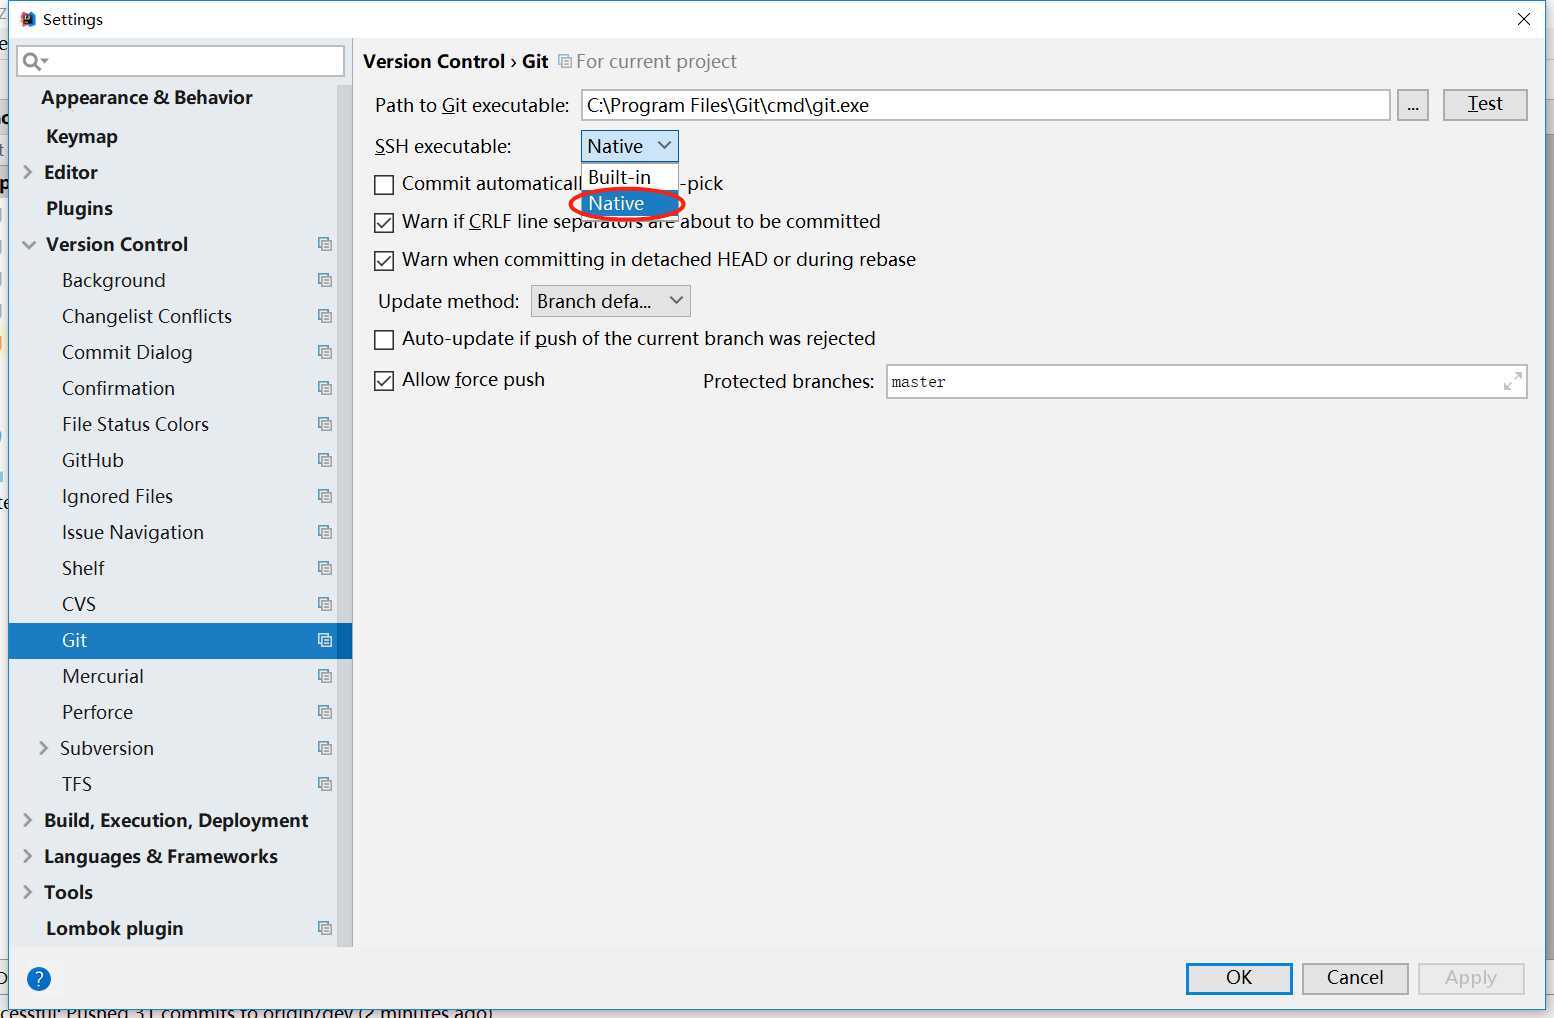Screen dimensions: 1554x1018
Task: Open Keymap settings
Action: pyautogui.click(x=82, y=136)
